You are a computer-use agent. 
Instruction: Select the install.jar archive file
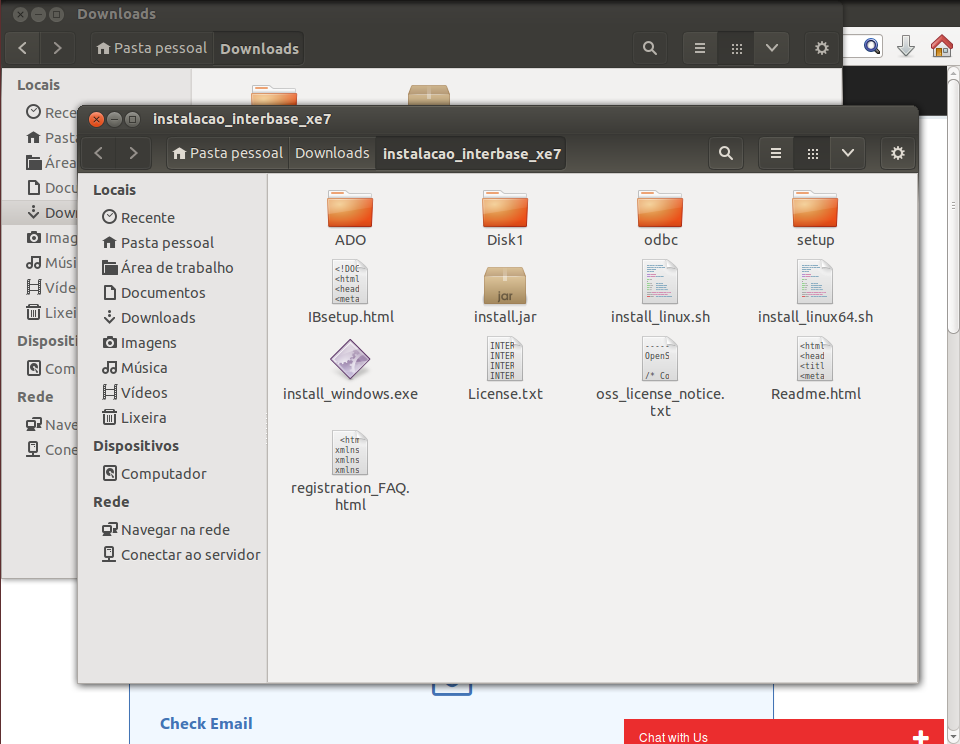505,286
